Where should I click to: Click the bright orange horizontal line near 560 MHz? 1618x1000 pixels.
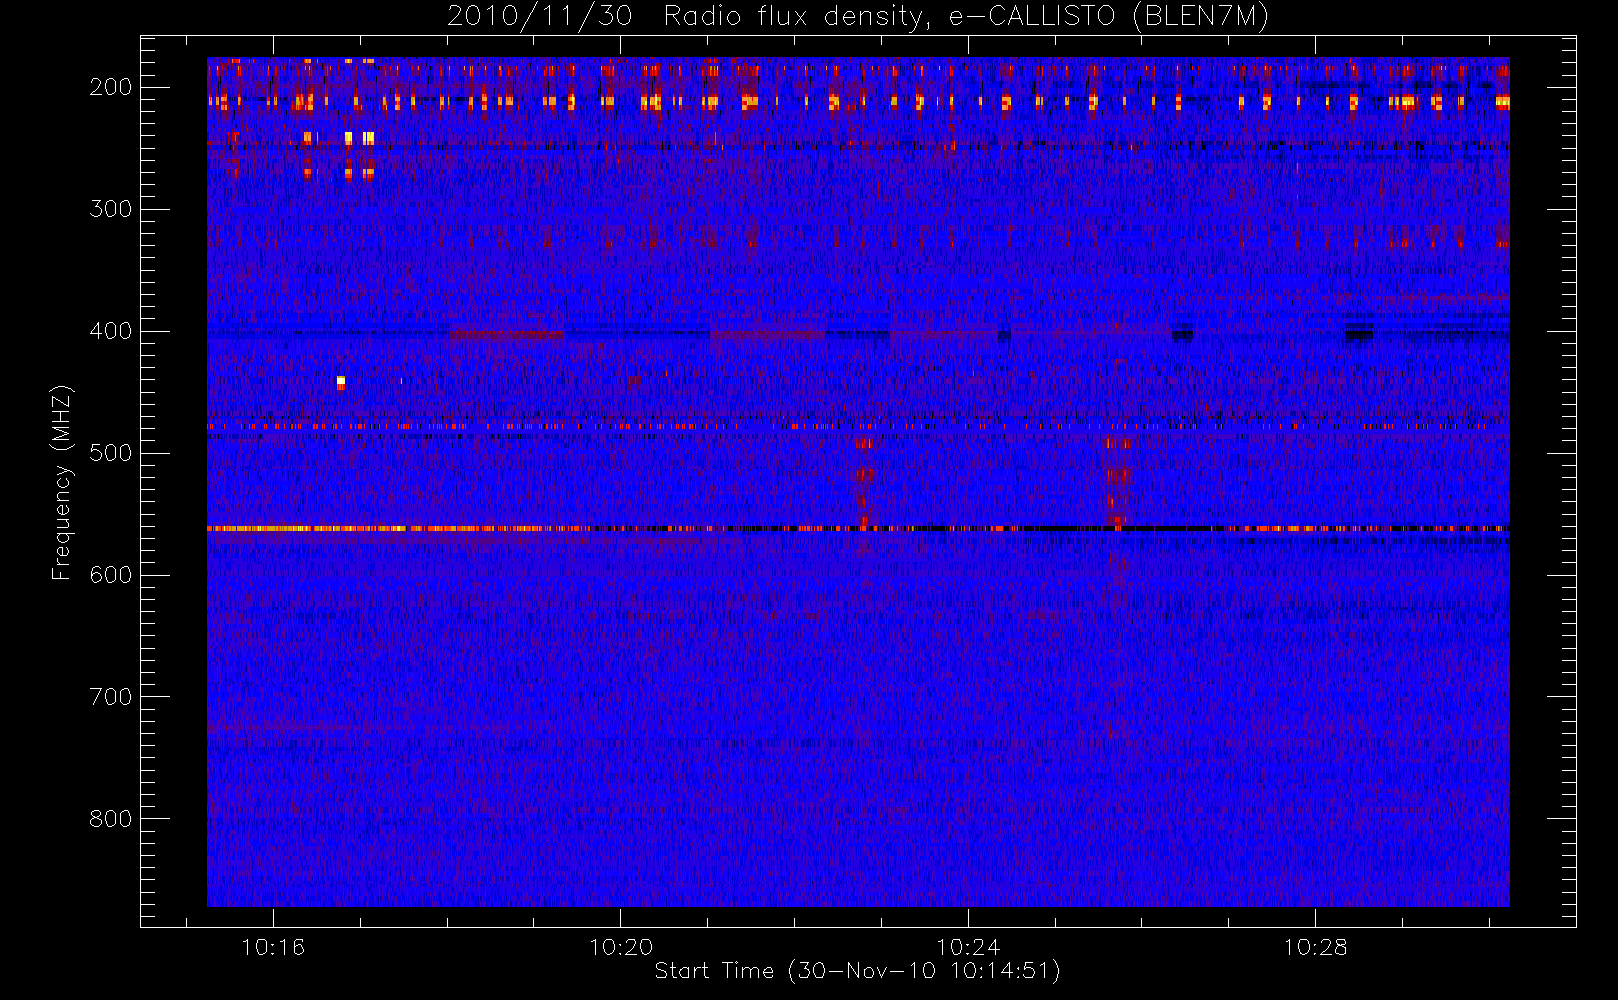point(858,528)
